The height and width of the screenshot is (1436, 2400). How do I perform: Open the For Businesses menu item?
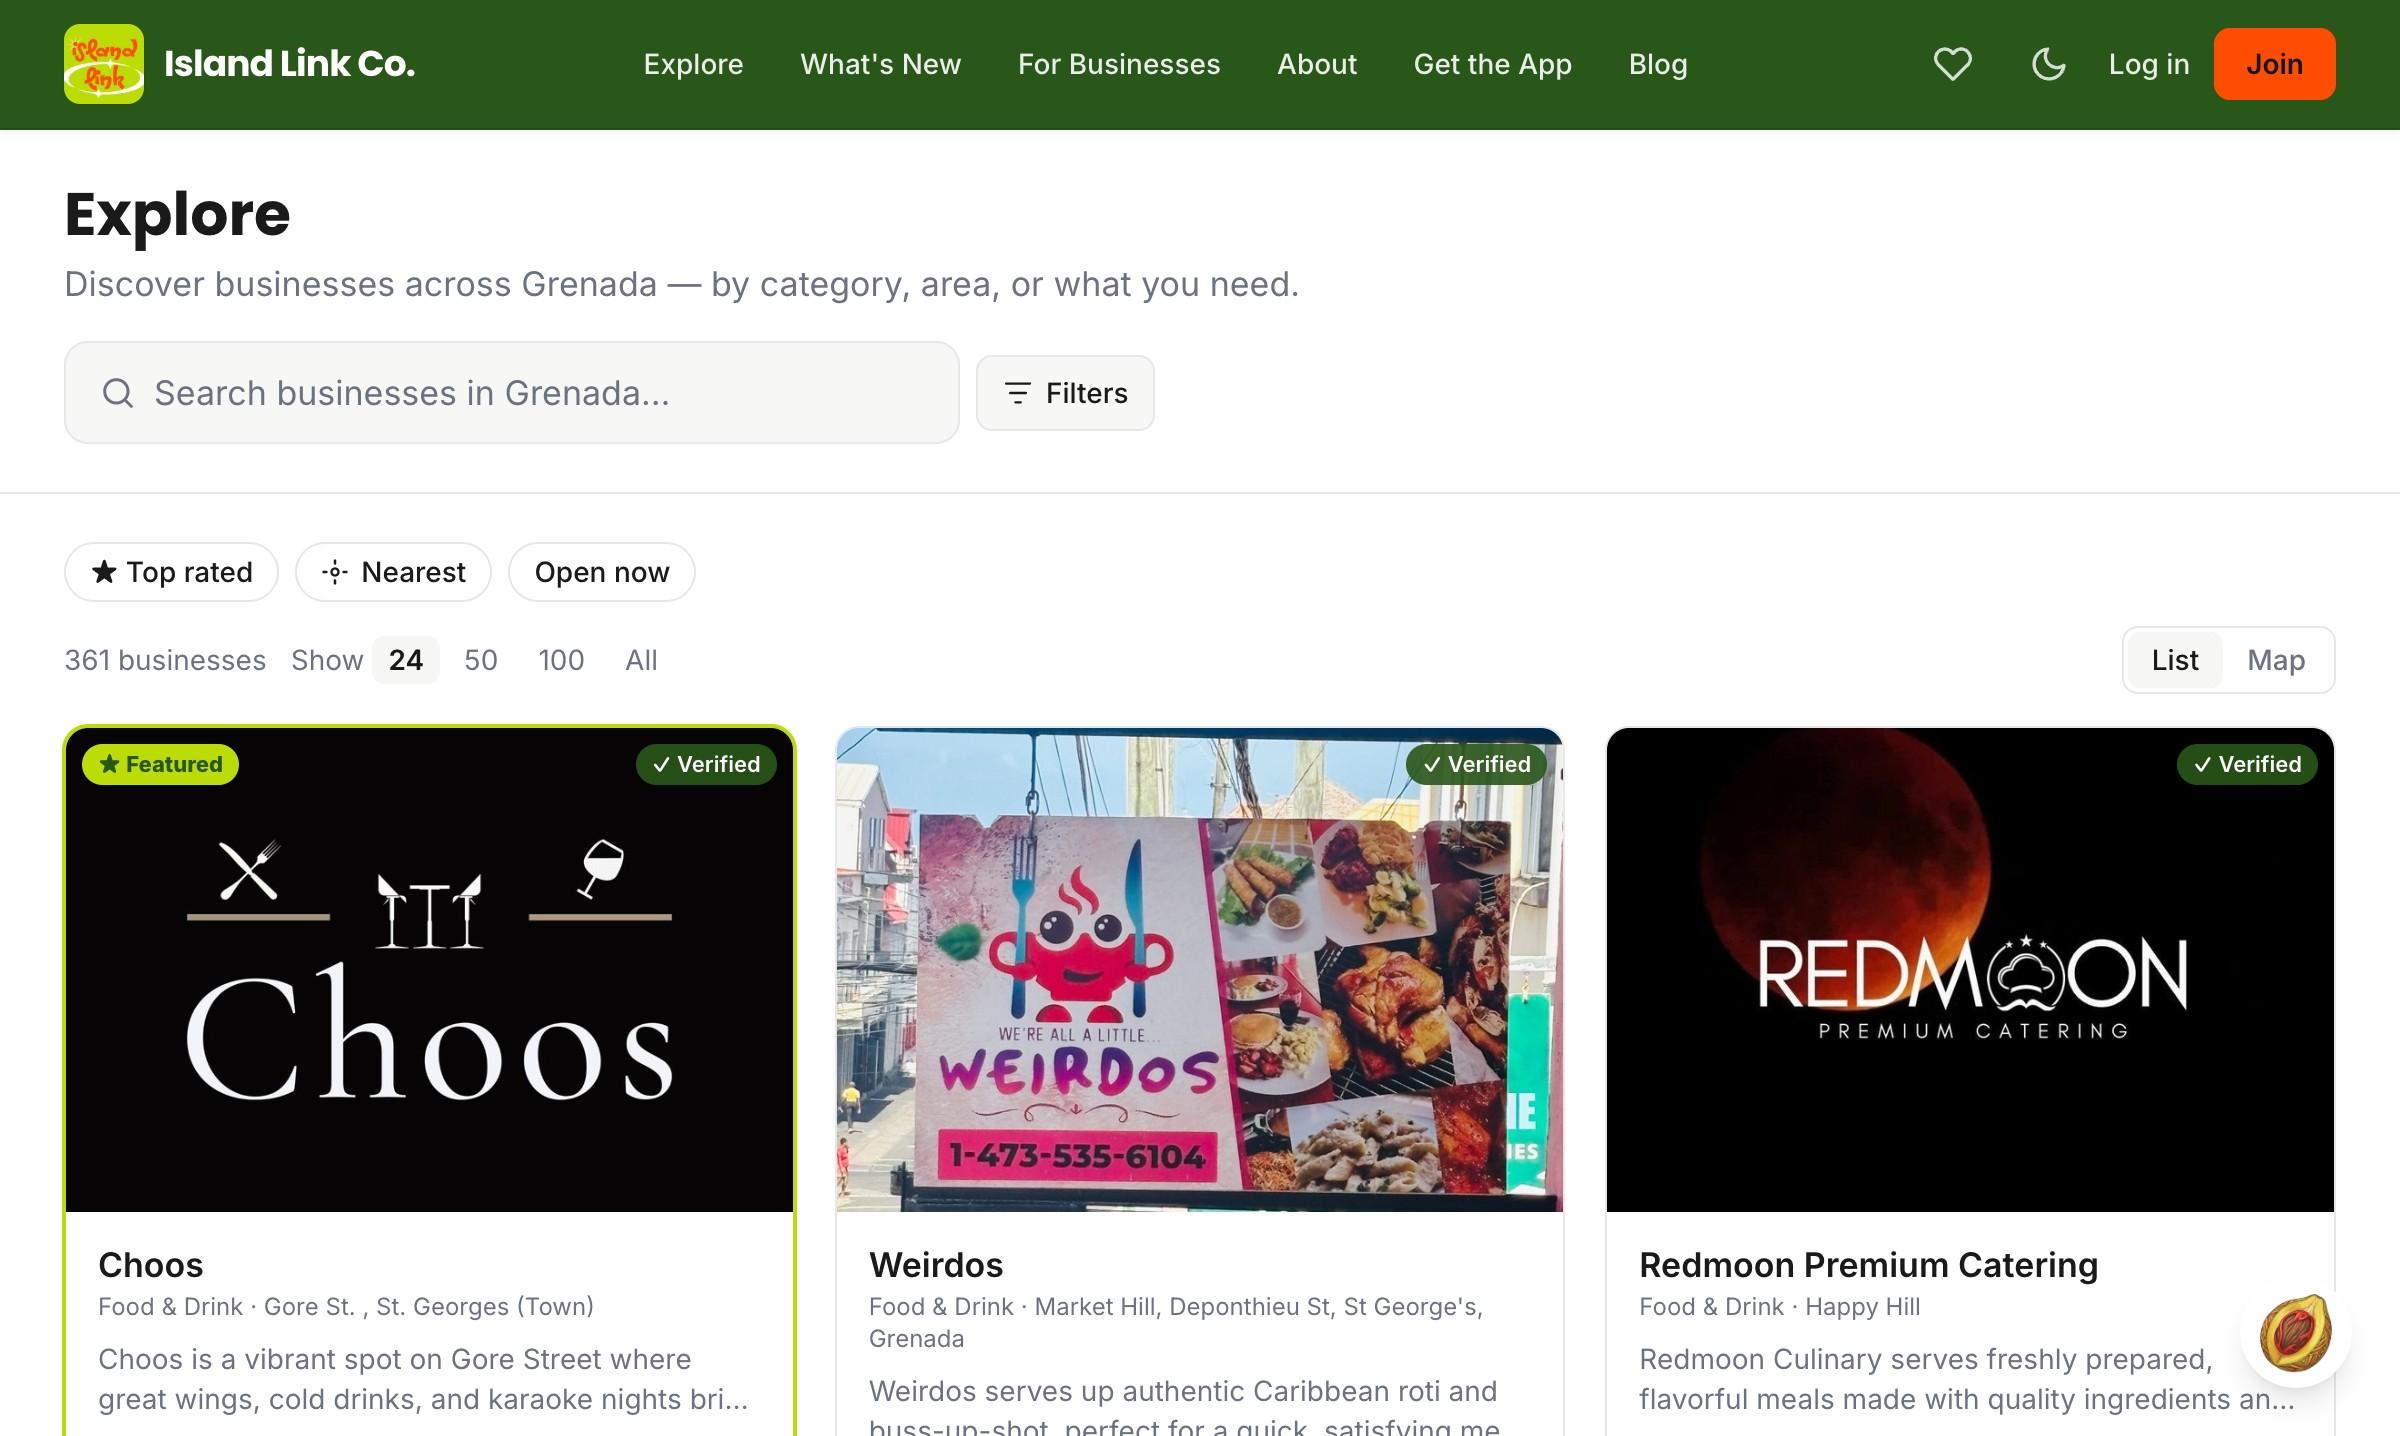point(1119,64)
